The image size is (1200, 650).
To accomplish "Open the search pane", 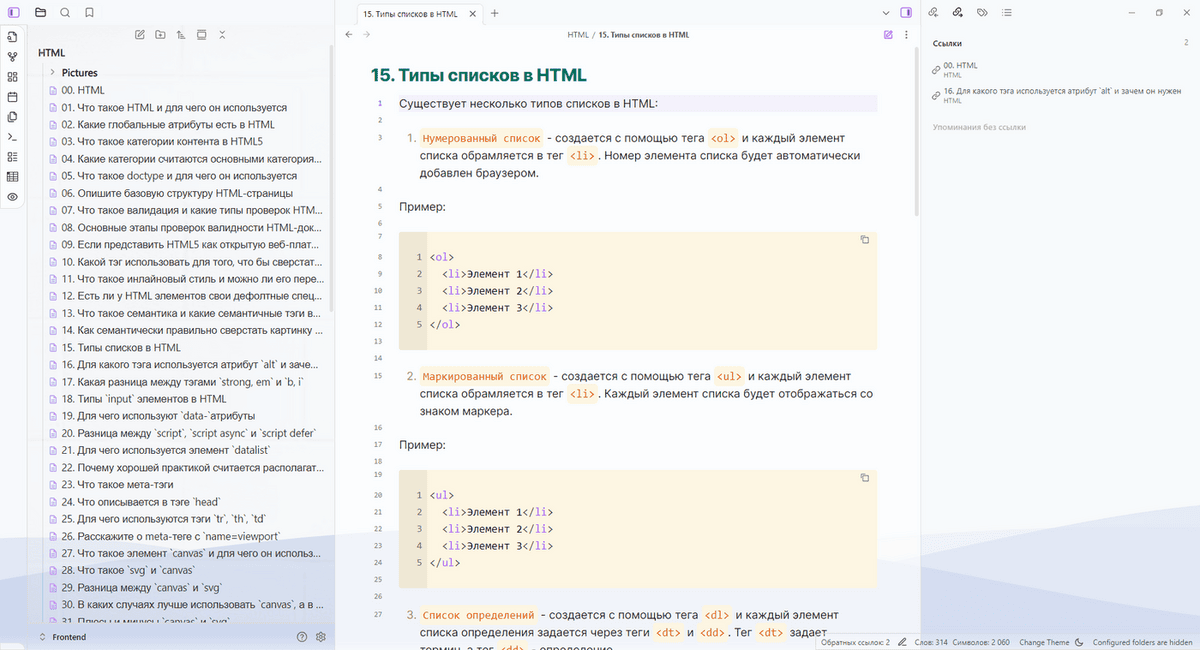I will click(65, 13).
